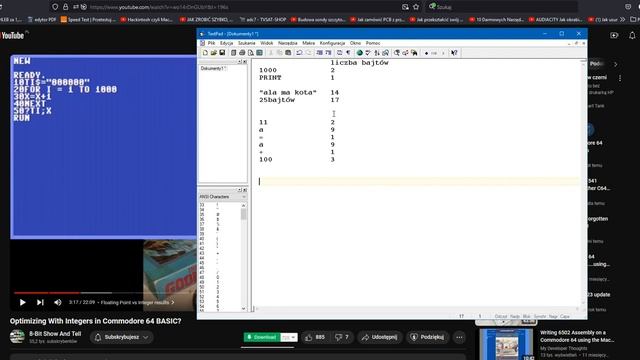Open the download quality dropdown
Screen dimensions: 640x360
289,337
